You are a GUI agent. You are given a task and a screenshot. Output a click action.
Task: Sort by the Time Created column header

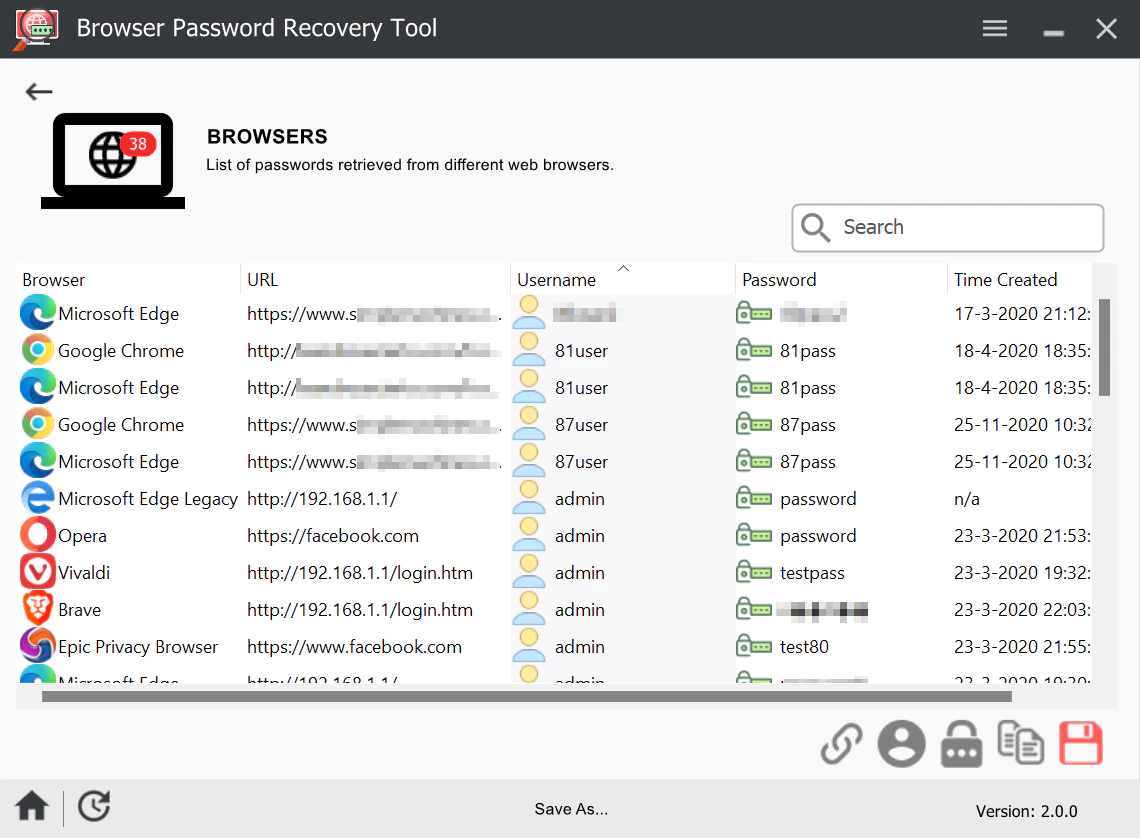click(1020, 280)
